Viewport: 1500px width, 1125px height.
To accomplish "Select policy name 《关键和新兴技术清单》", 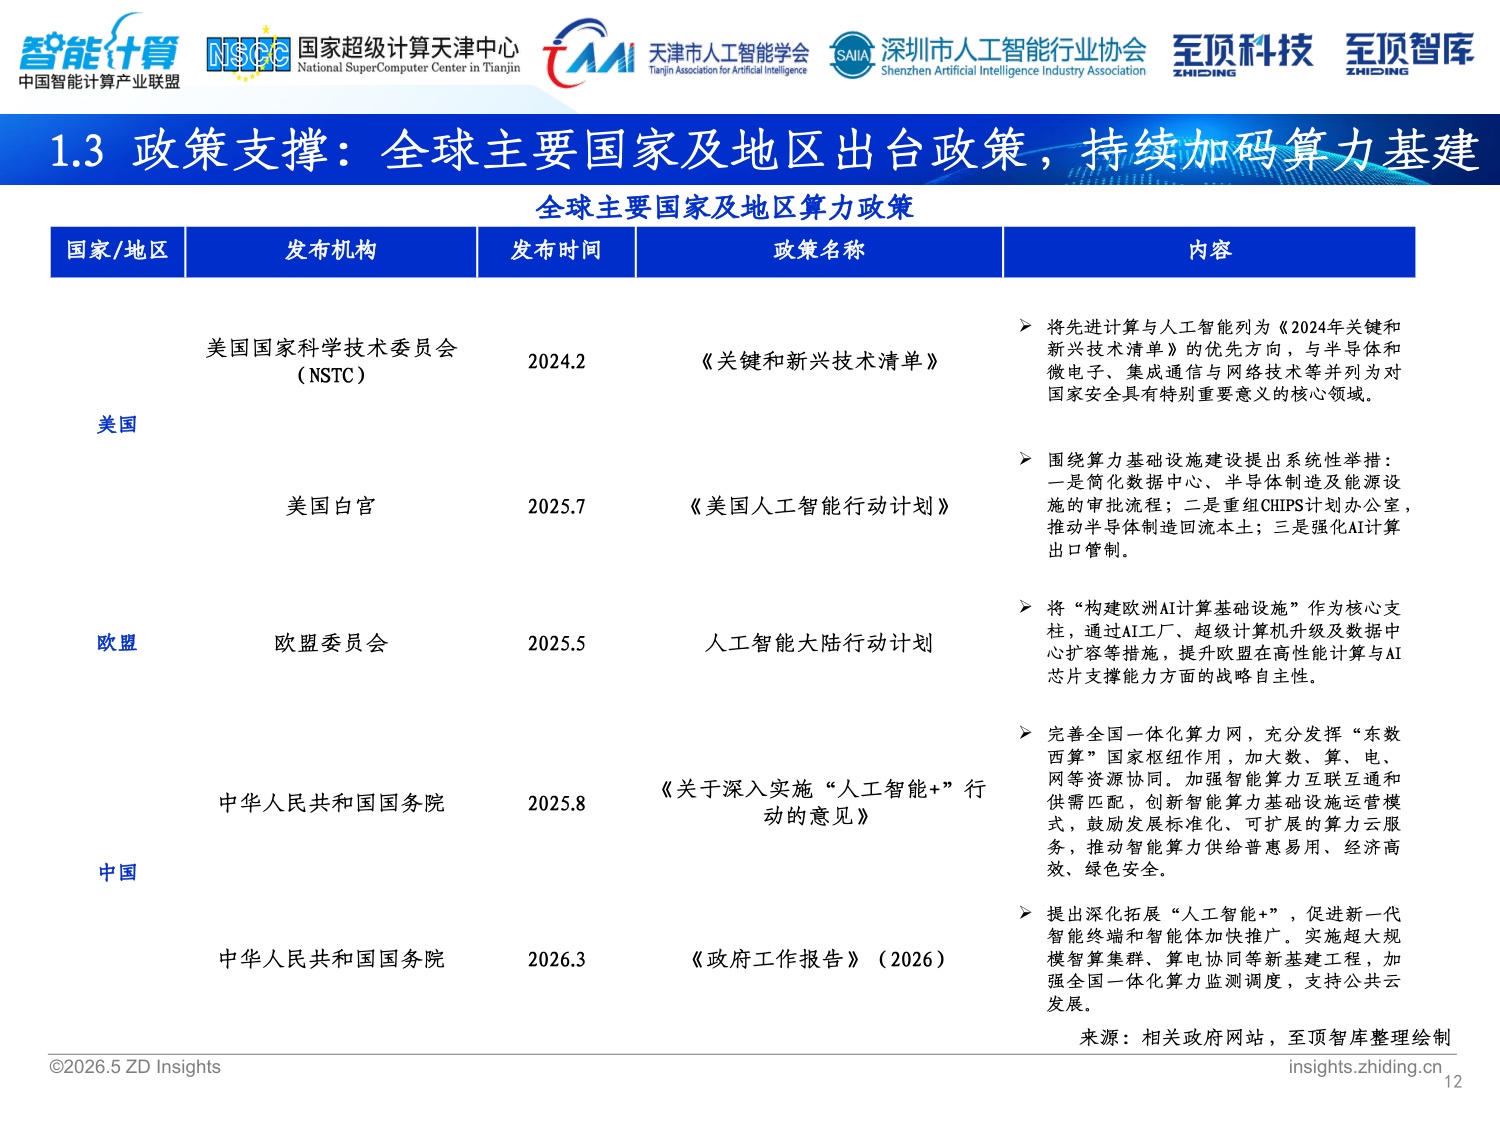I will pyautogui.click(x=819, y=361).
